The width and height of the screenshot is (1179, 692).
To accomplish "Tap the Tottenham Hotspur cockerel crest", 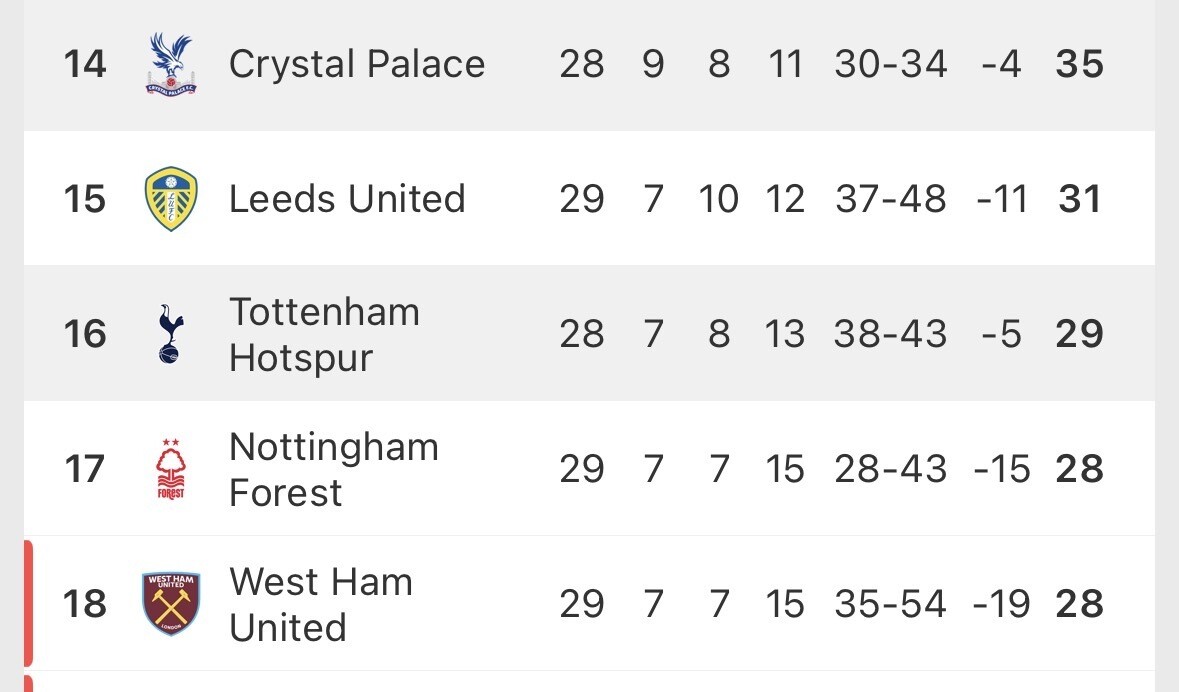I will coord(171,334).
